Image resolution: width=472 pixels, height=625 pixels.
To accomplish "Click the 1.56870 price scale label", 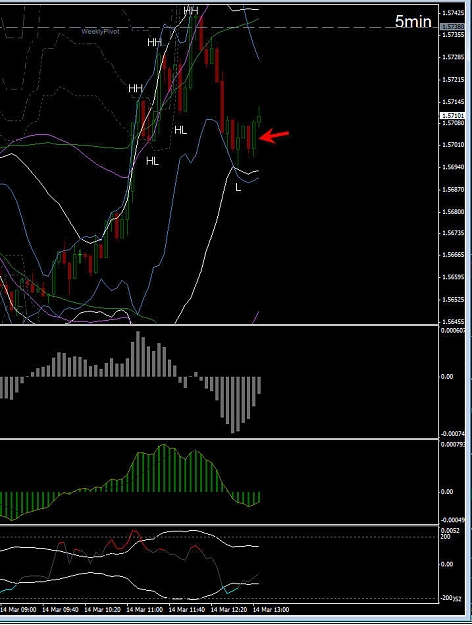I will tap(453, 189).
